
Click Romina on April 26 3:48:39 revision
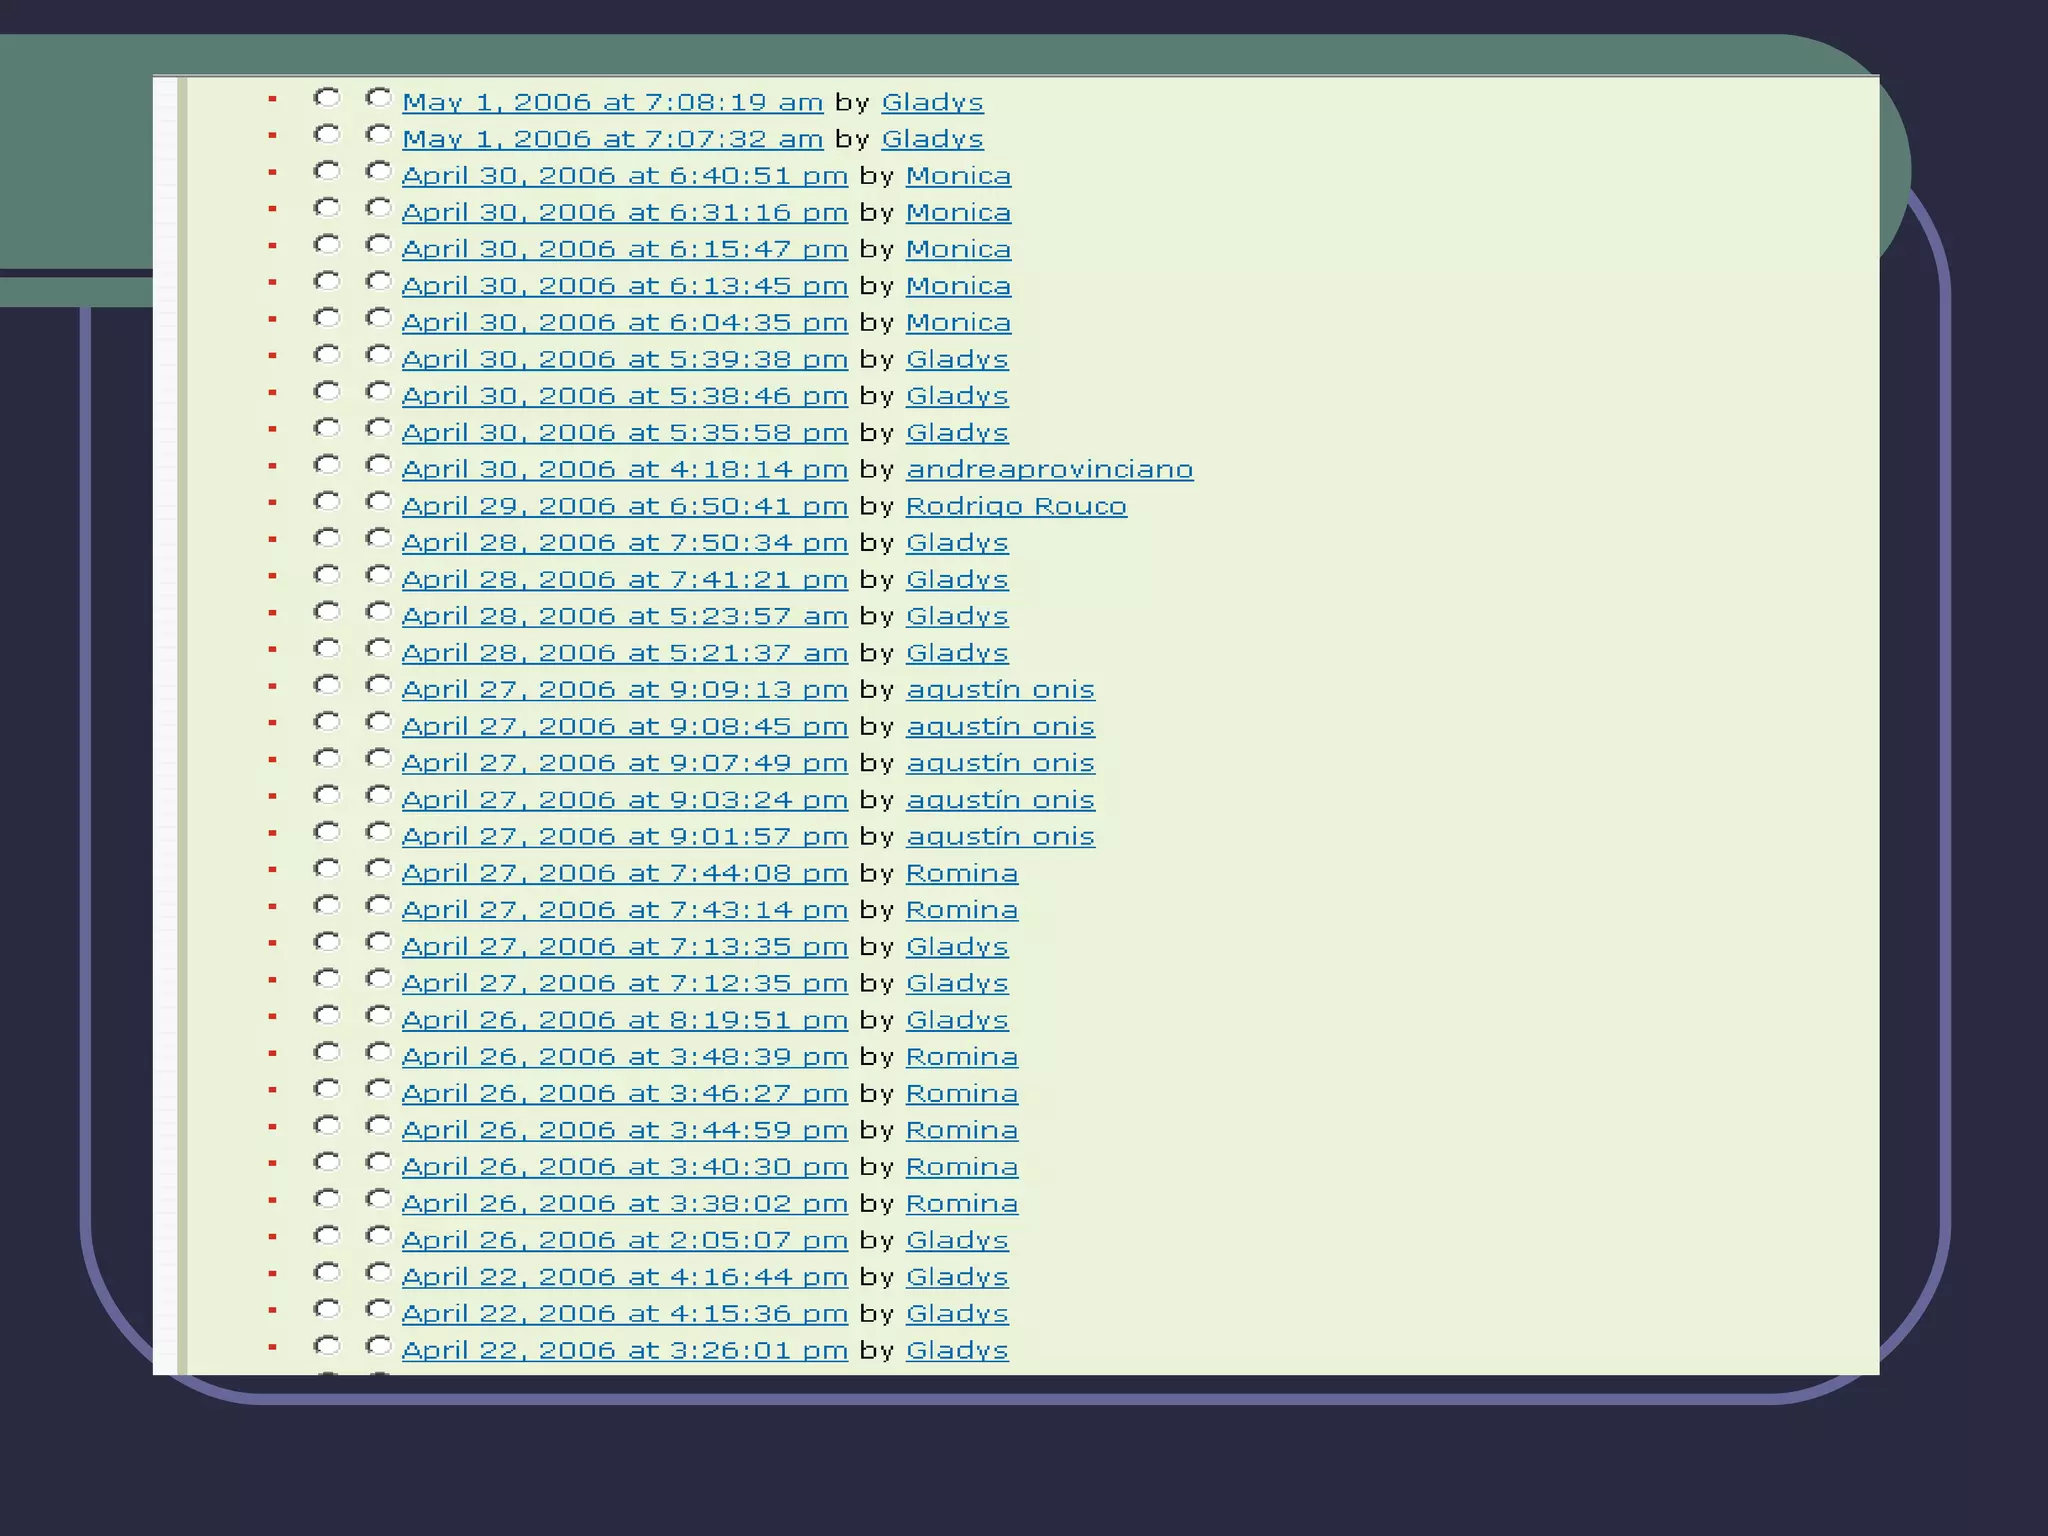[961, 1056]
